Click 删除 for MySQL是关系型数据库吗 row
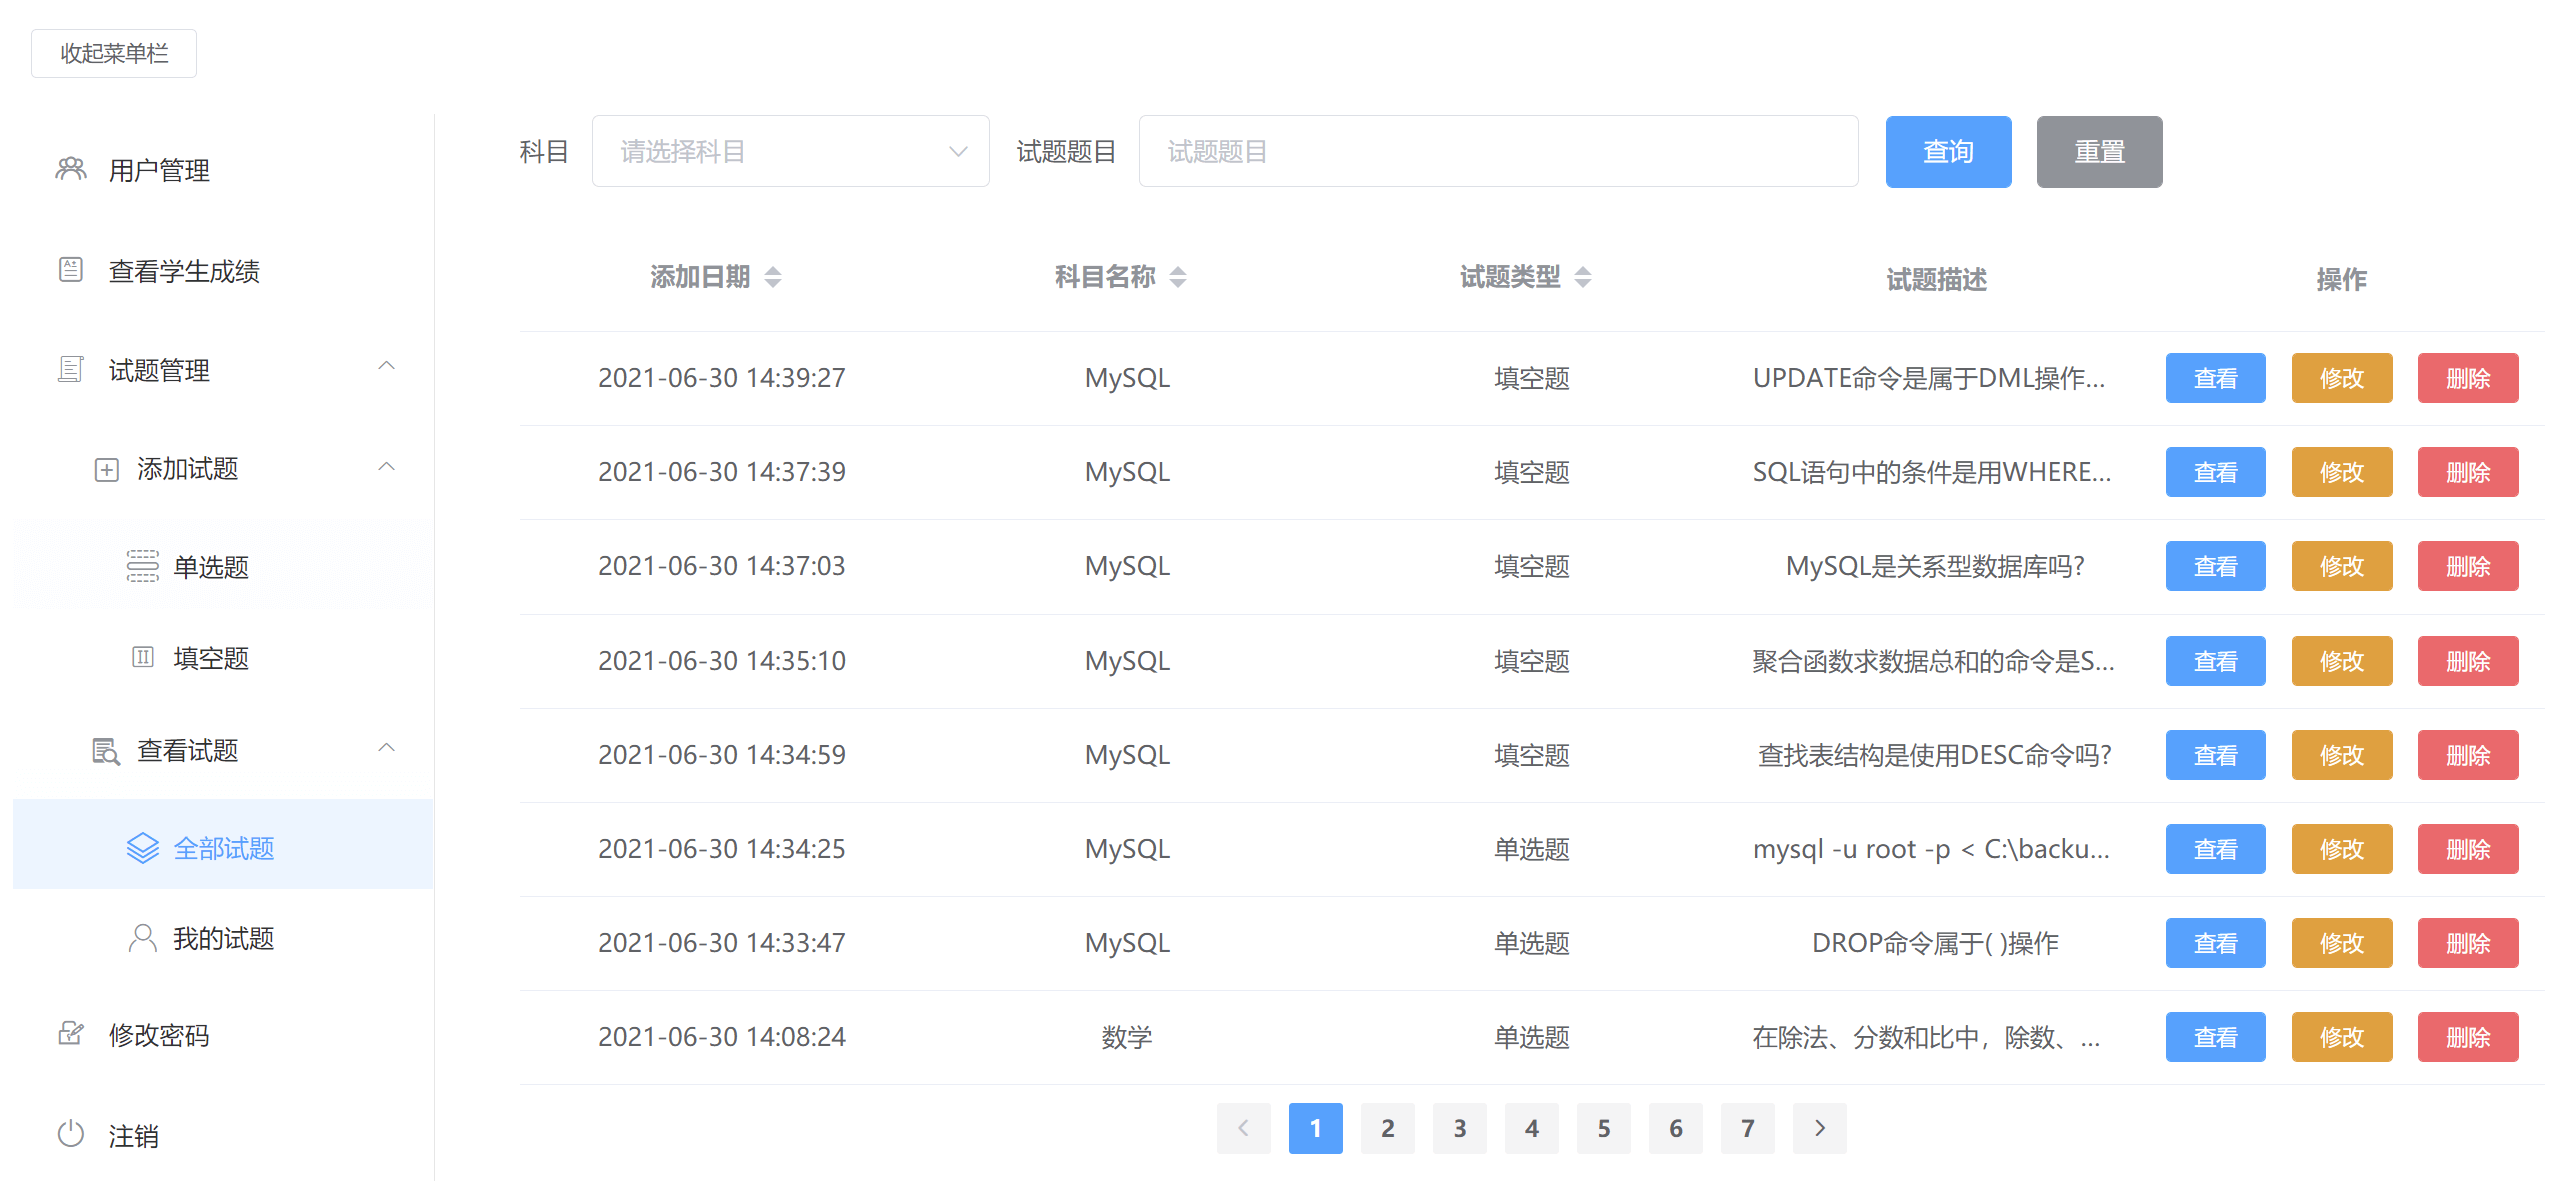Viewport: 2558px width, 1190px height. (2467, 566)
